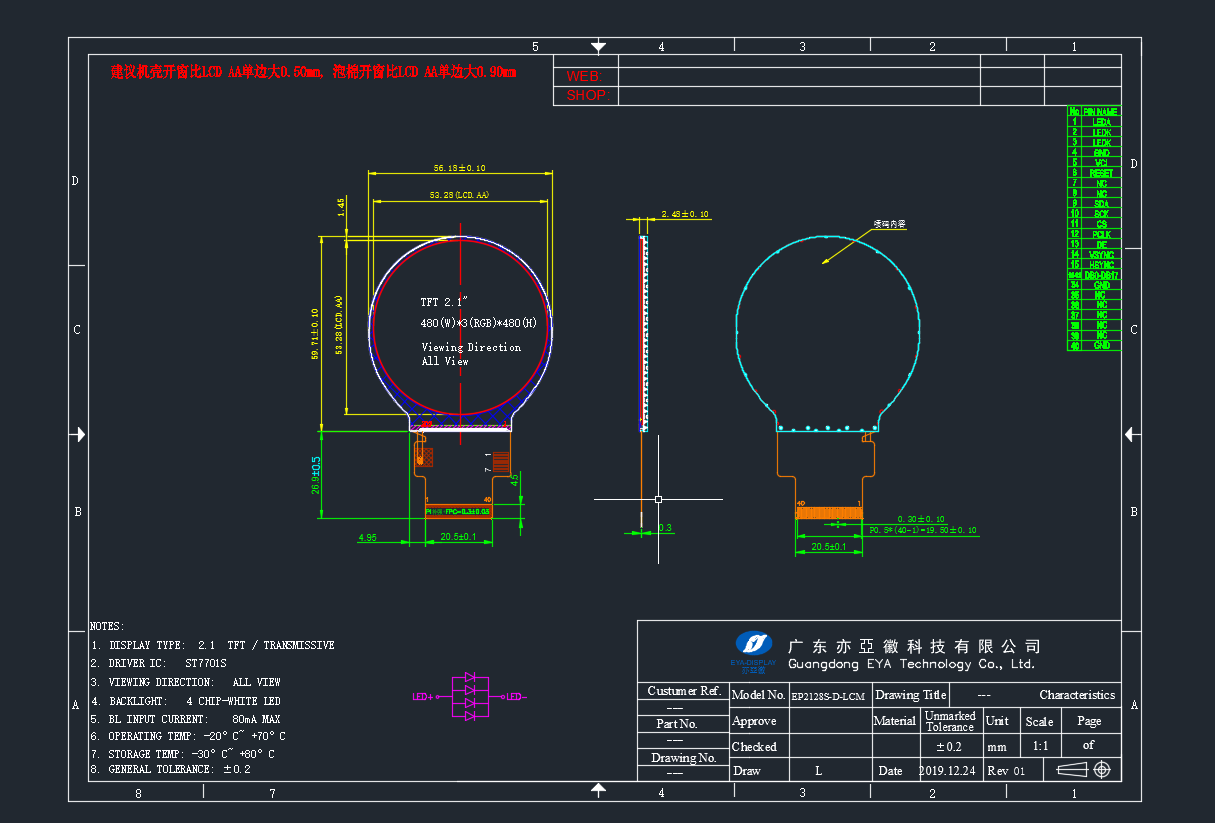The width and height of the screenshot is (1215, 823).
Task: Select "Guangdong EYA Technology Co., Ltd." company name
Action: [912, 664]
